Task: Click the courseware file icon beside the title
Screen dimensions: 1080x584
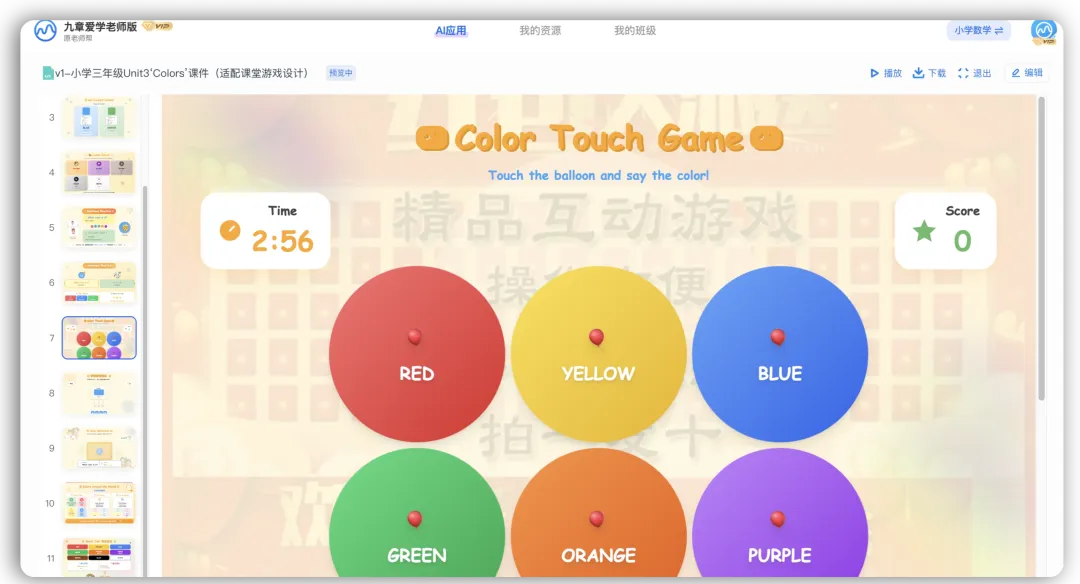Action: click(x=48, y=73)
